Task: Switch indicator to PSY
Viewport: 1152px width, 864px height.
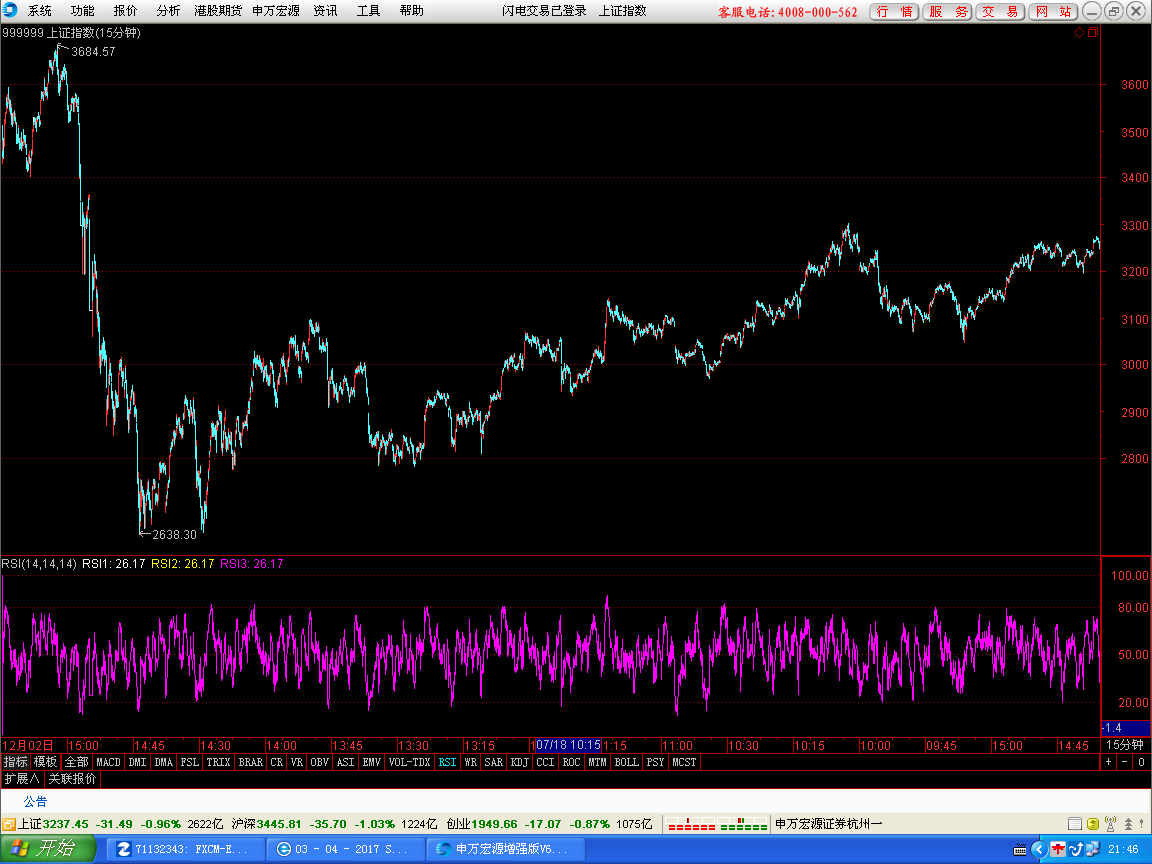Action: (x=655, y=762)
